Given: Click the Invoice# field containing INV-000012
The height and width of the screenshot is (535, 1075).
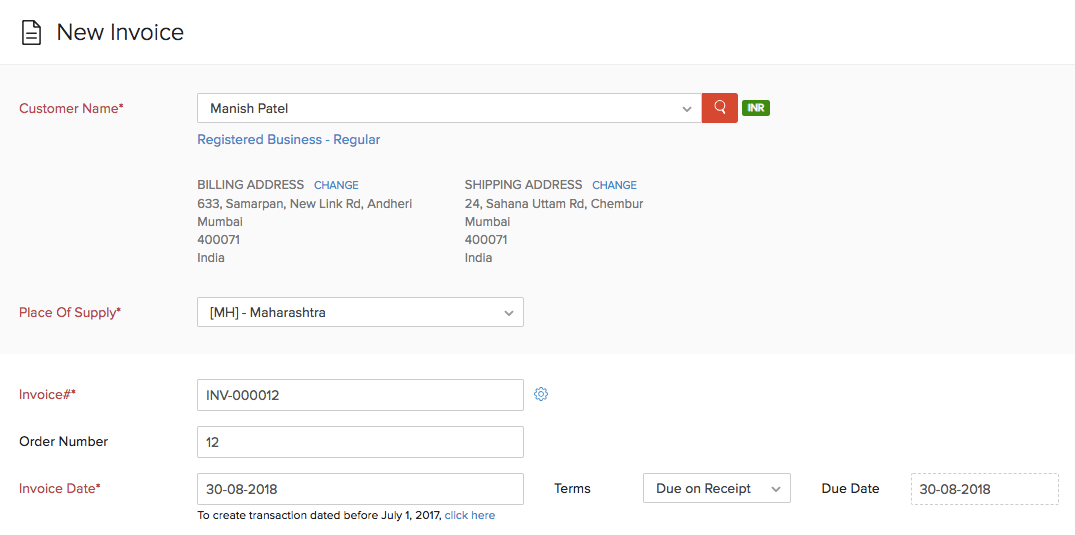Looking at the screenshot, I should coord(360,395).
